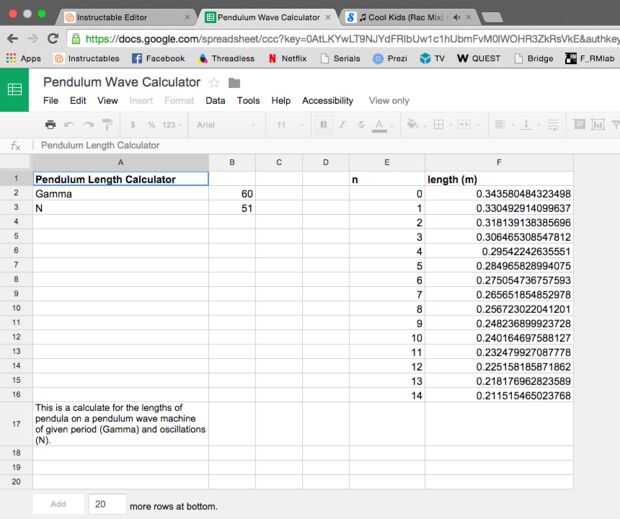
Task: Open the Tools menu
Action: [248, 101]
